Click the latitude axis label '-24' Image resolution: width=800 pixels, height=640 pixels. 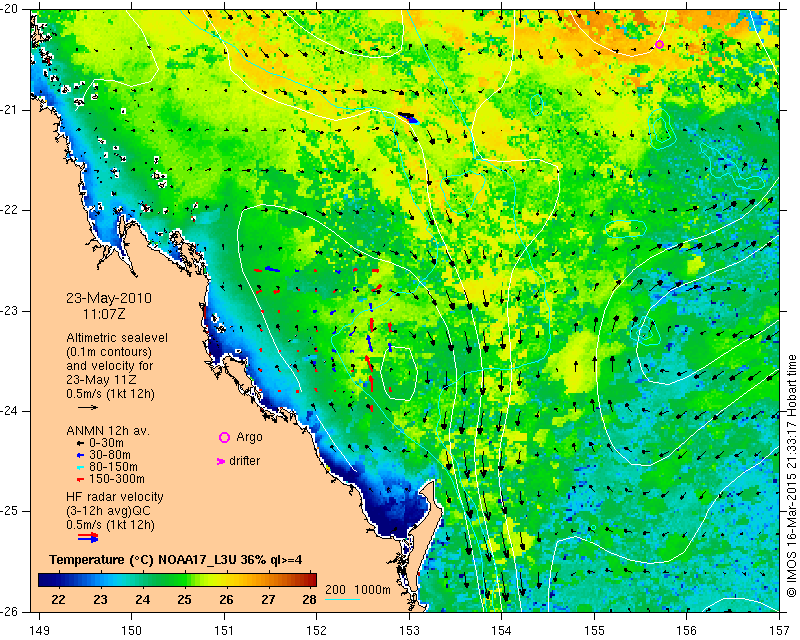click(9, 411)
